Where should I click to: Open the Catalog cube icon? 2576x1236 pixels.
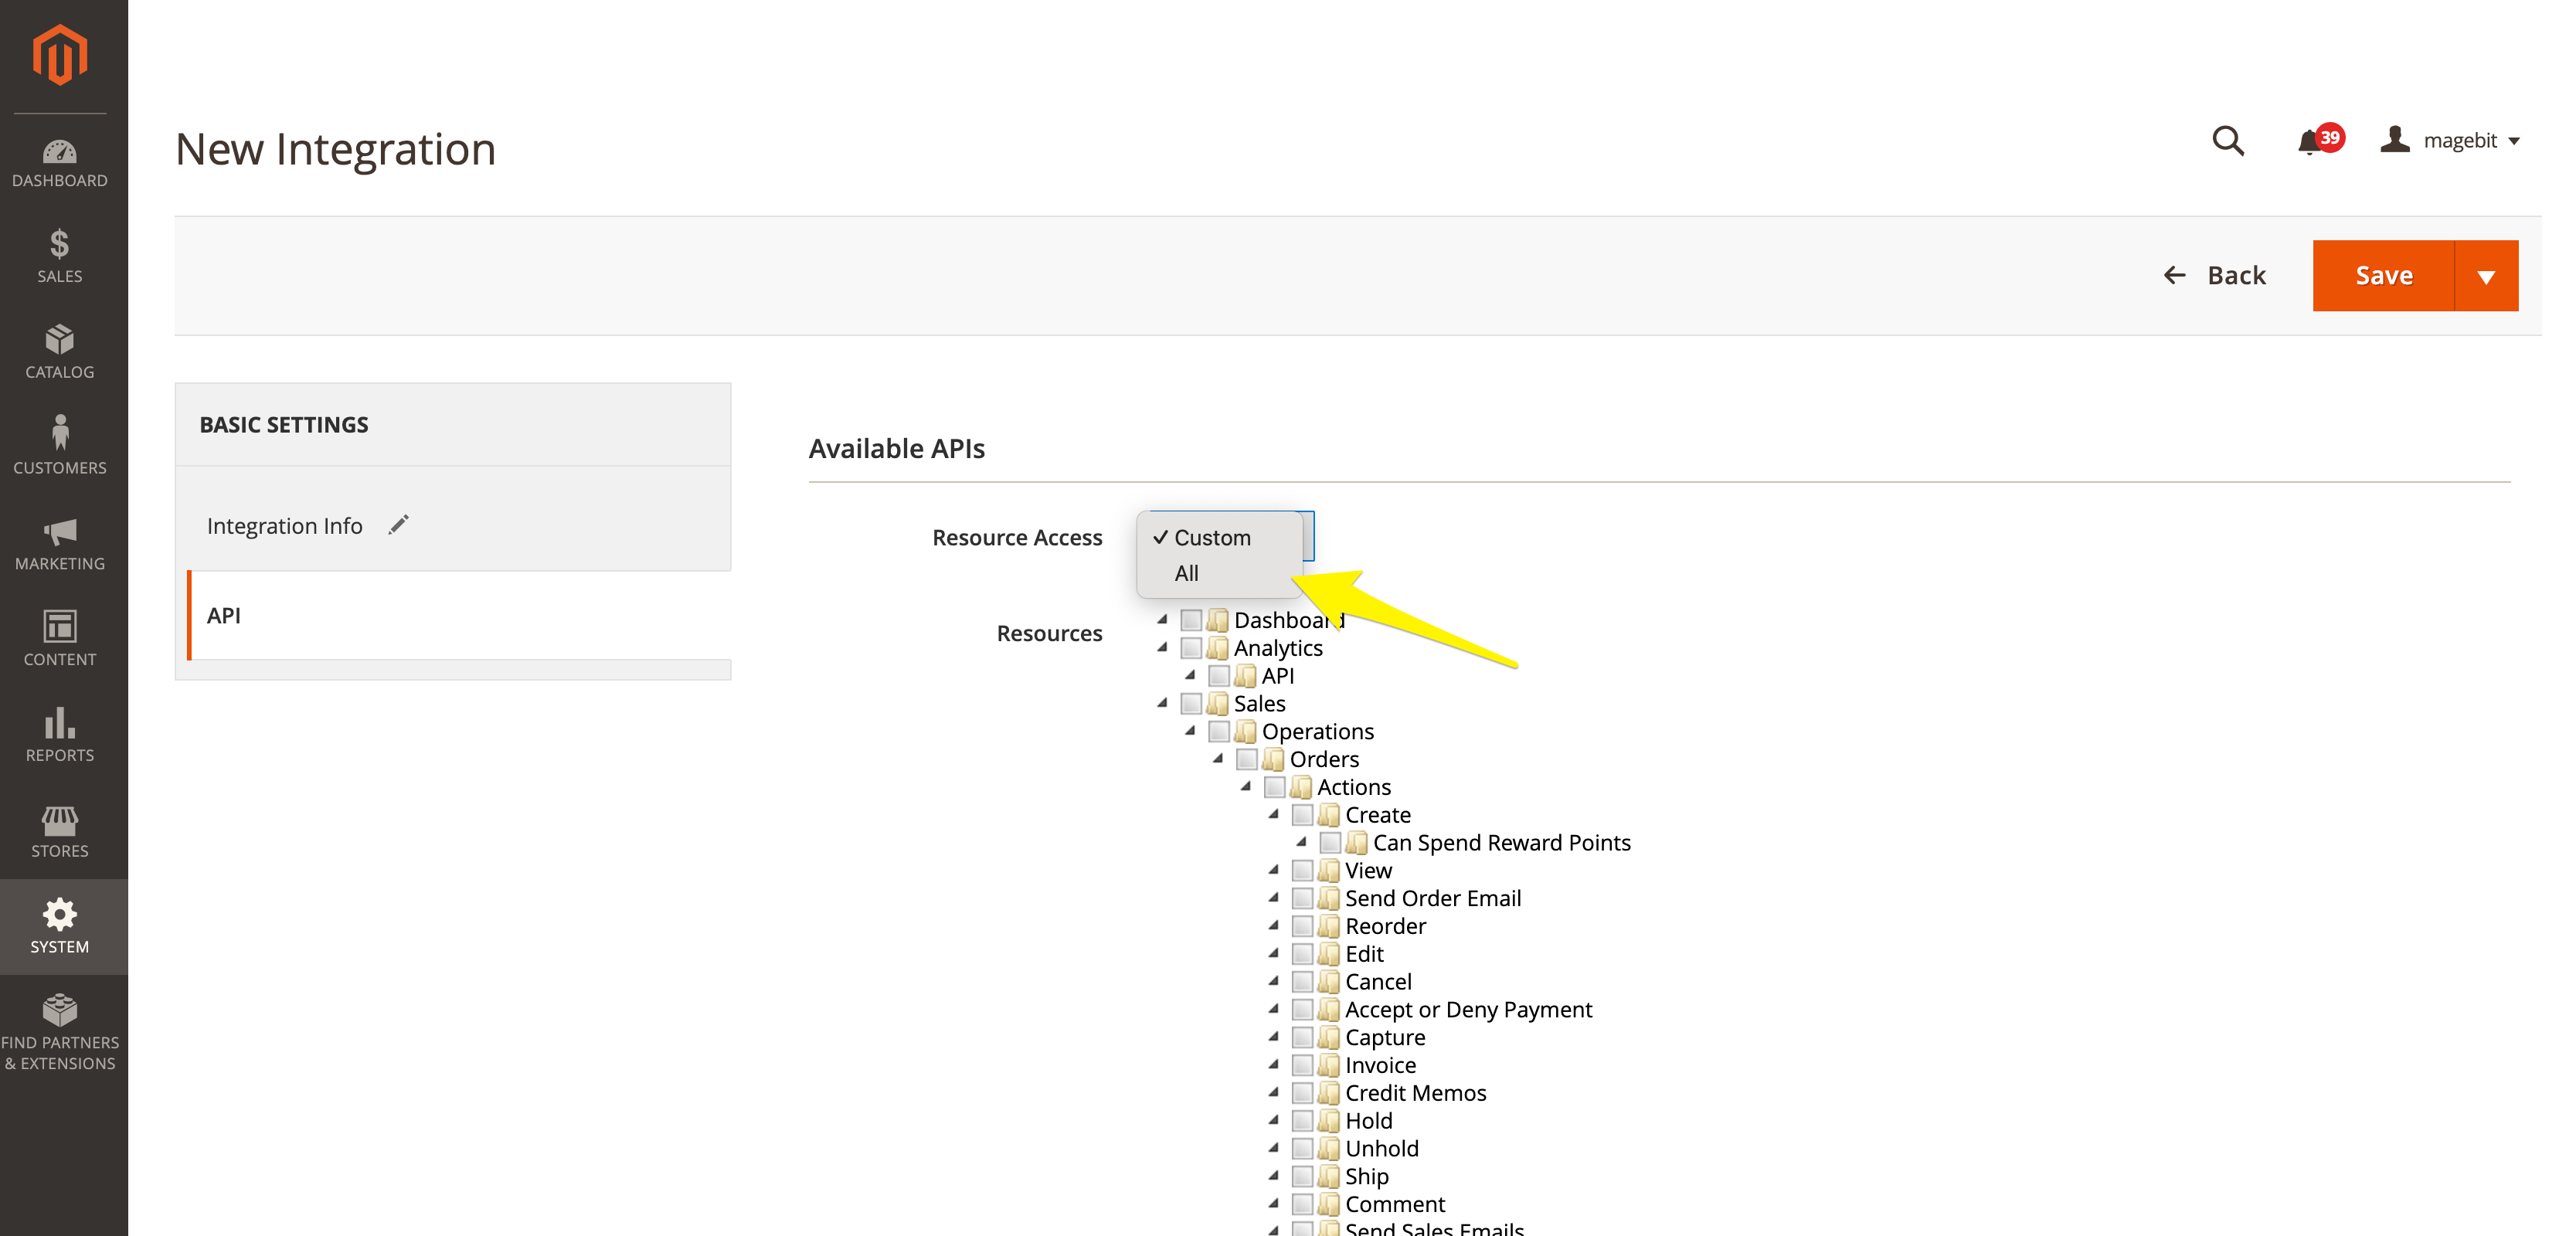click(59, 340)
